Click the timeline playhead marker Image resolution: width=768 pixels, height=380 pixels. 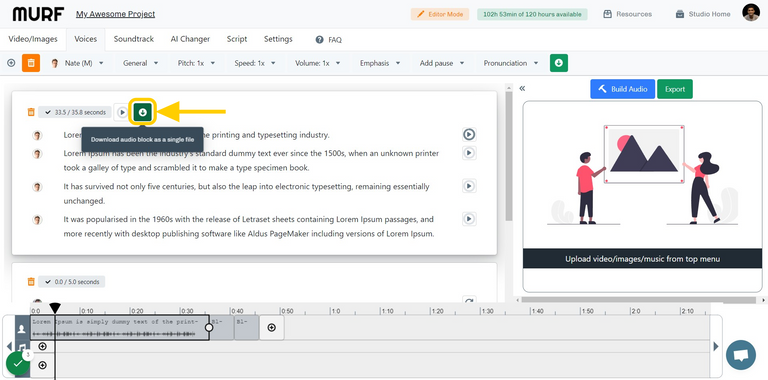(55, 308)
